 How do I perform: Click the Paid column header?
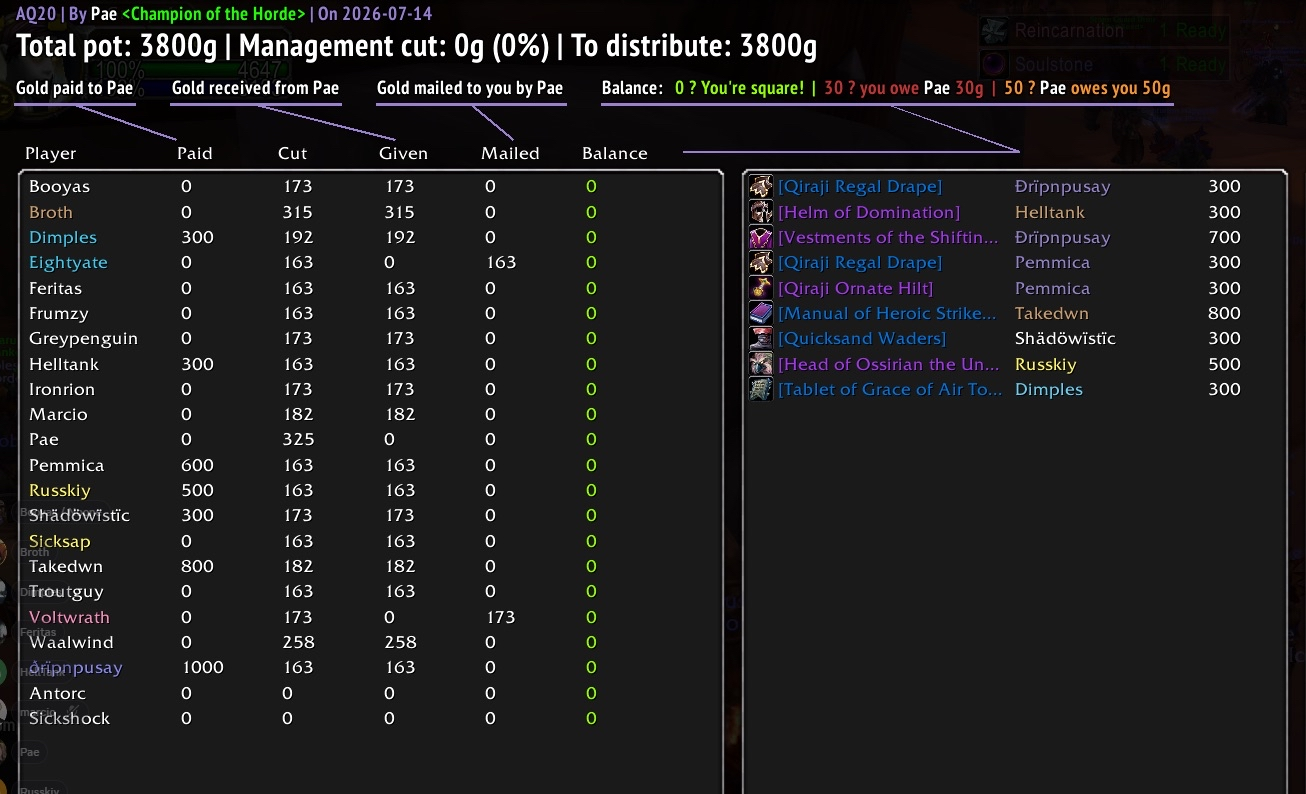click(195, 153)
